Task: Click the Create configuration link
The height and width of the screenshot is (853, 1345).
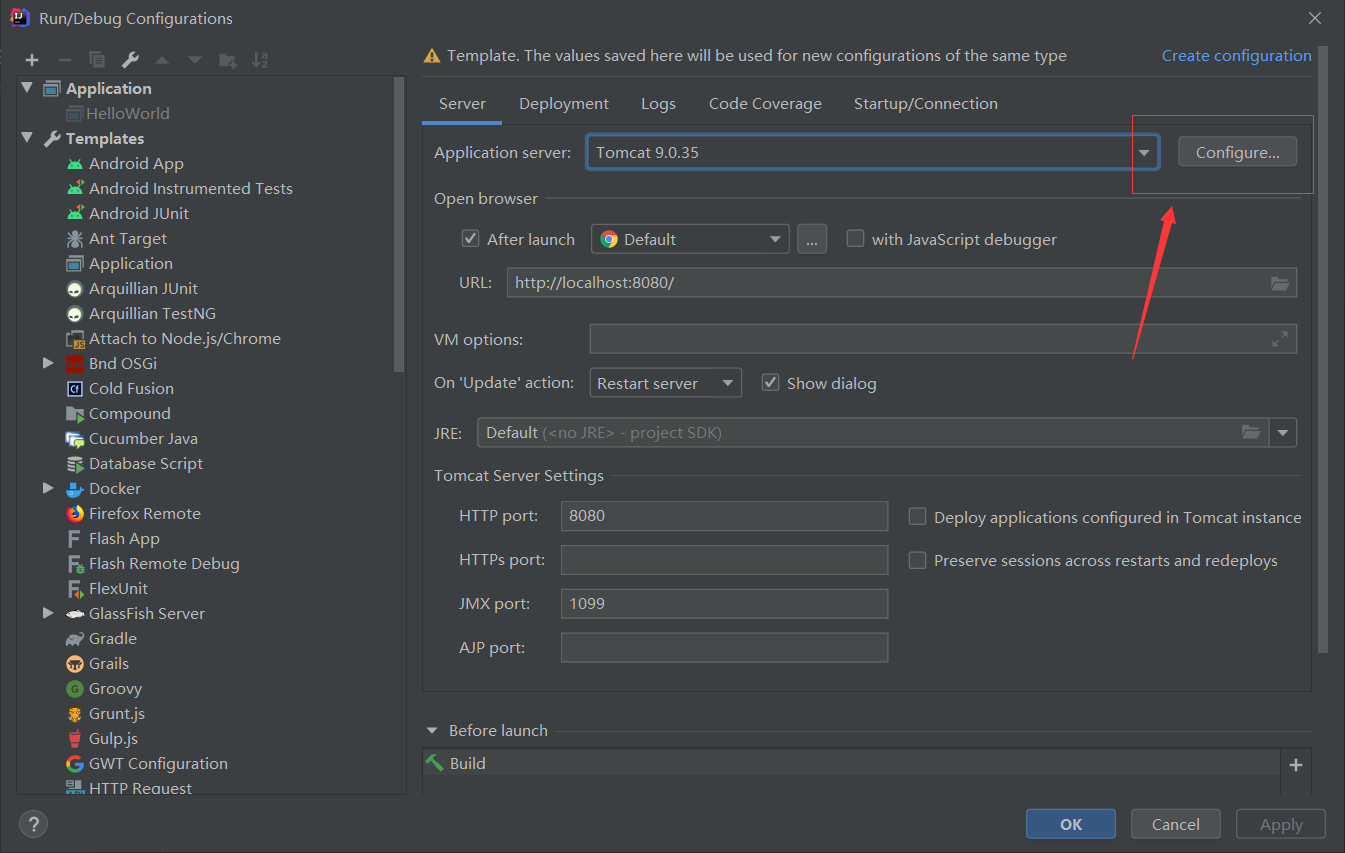Action: (x=1236, y=56)
